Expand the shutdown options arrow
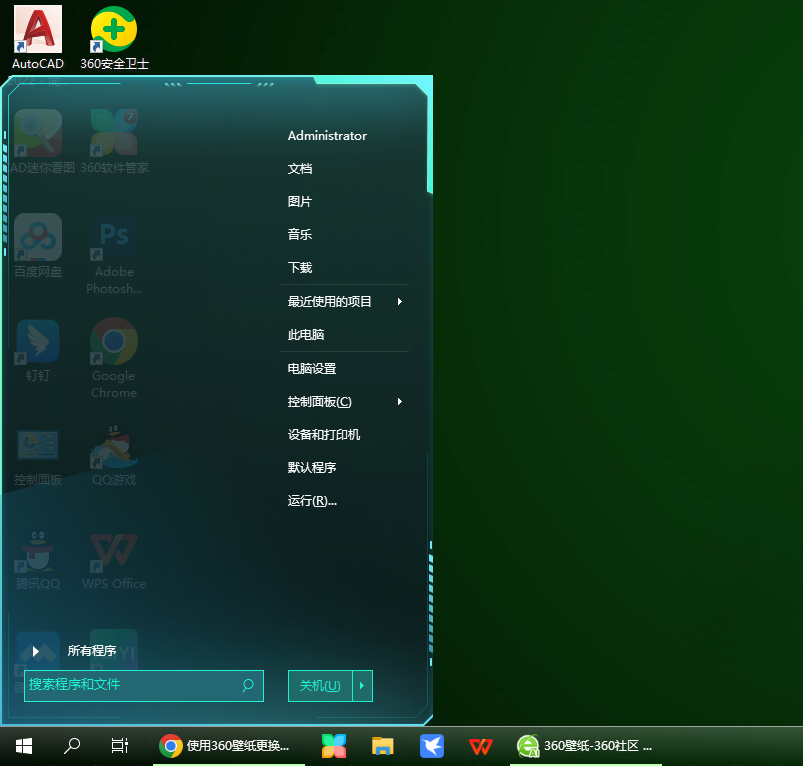 pyautogui.click(x=360, y=686)
